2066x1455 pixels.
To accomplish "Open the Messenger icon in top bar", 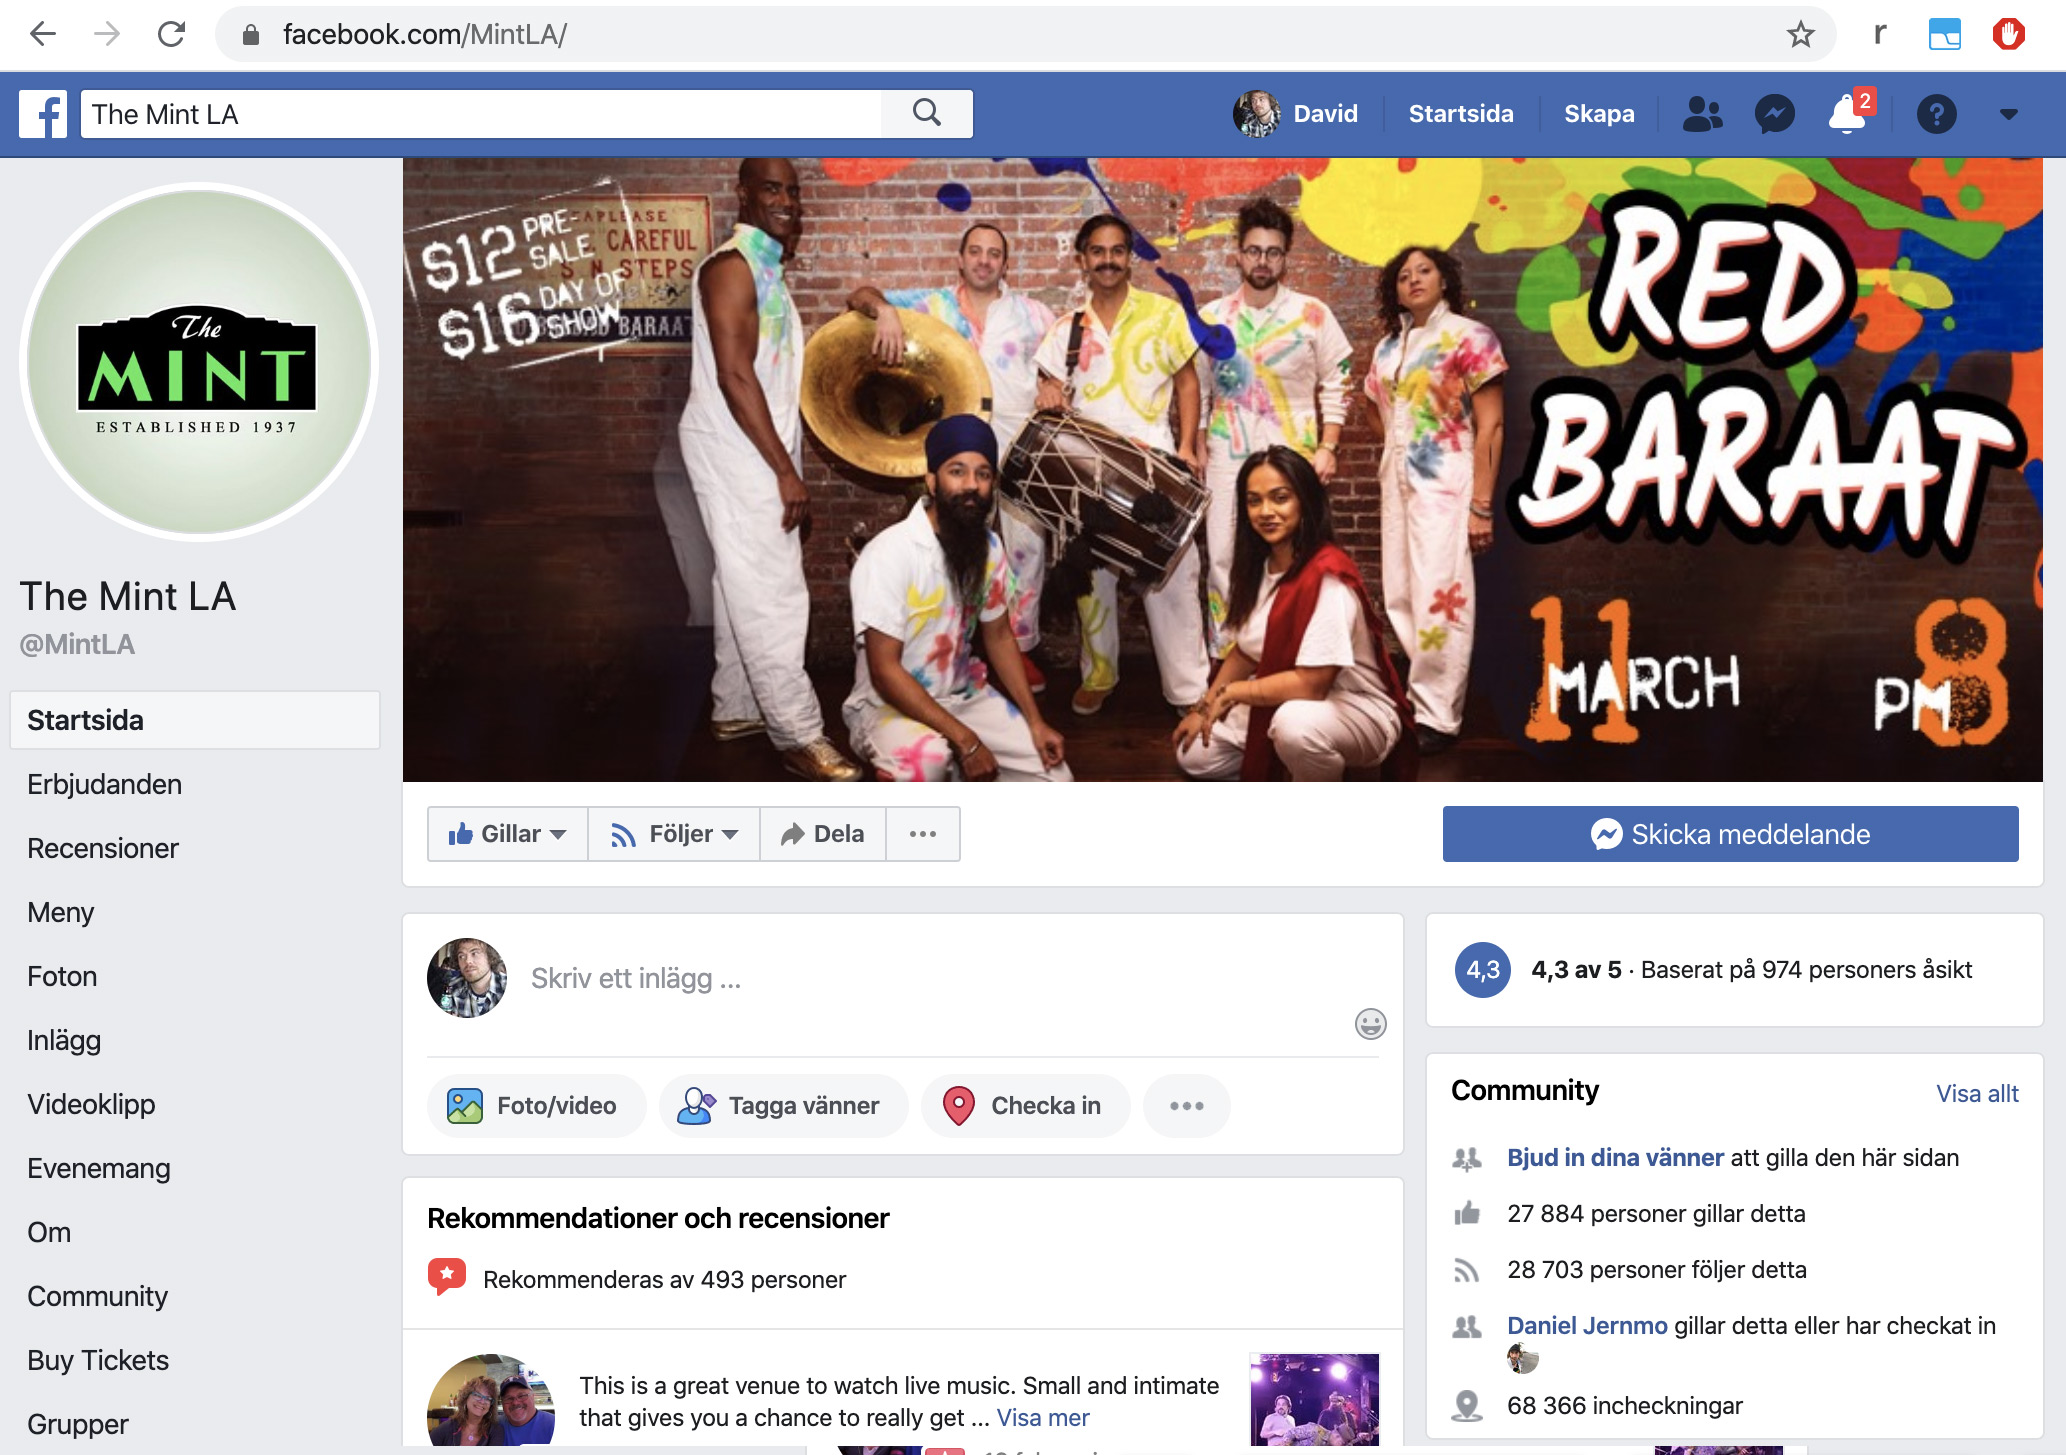I will pos(1774,114).
